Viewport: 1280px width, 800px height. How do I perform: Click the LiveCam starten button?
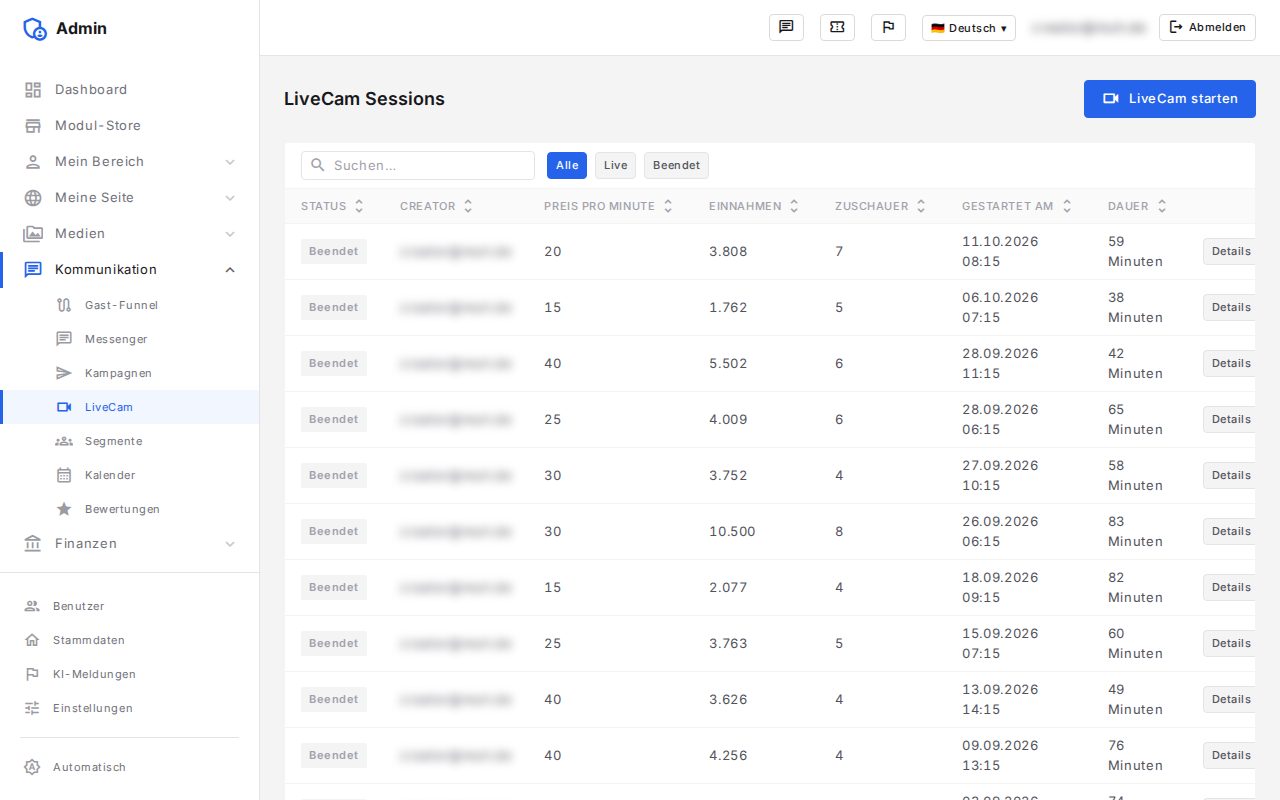click(1170, 99)
